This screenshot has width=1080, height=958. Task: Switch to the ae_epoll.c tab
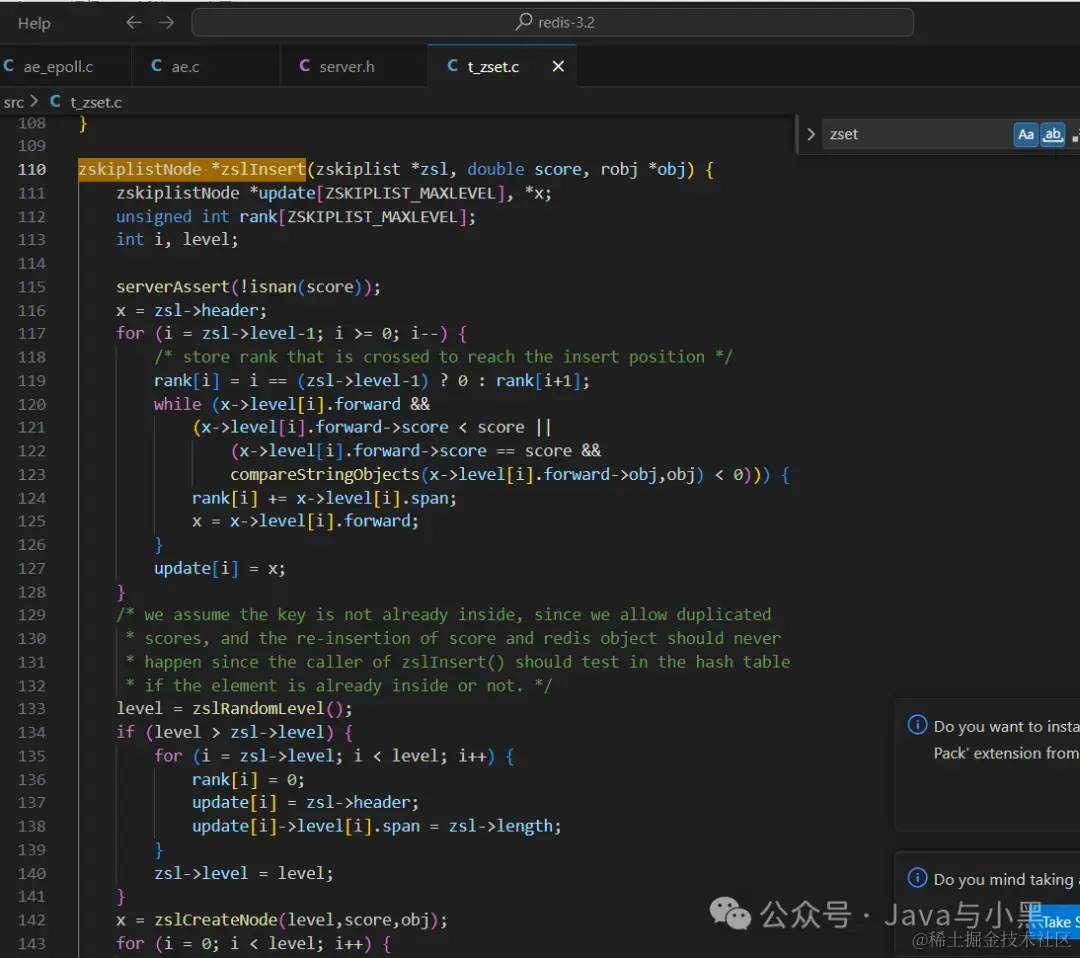click(58, 66)
